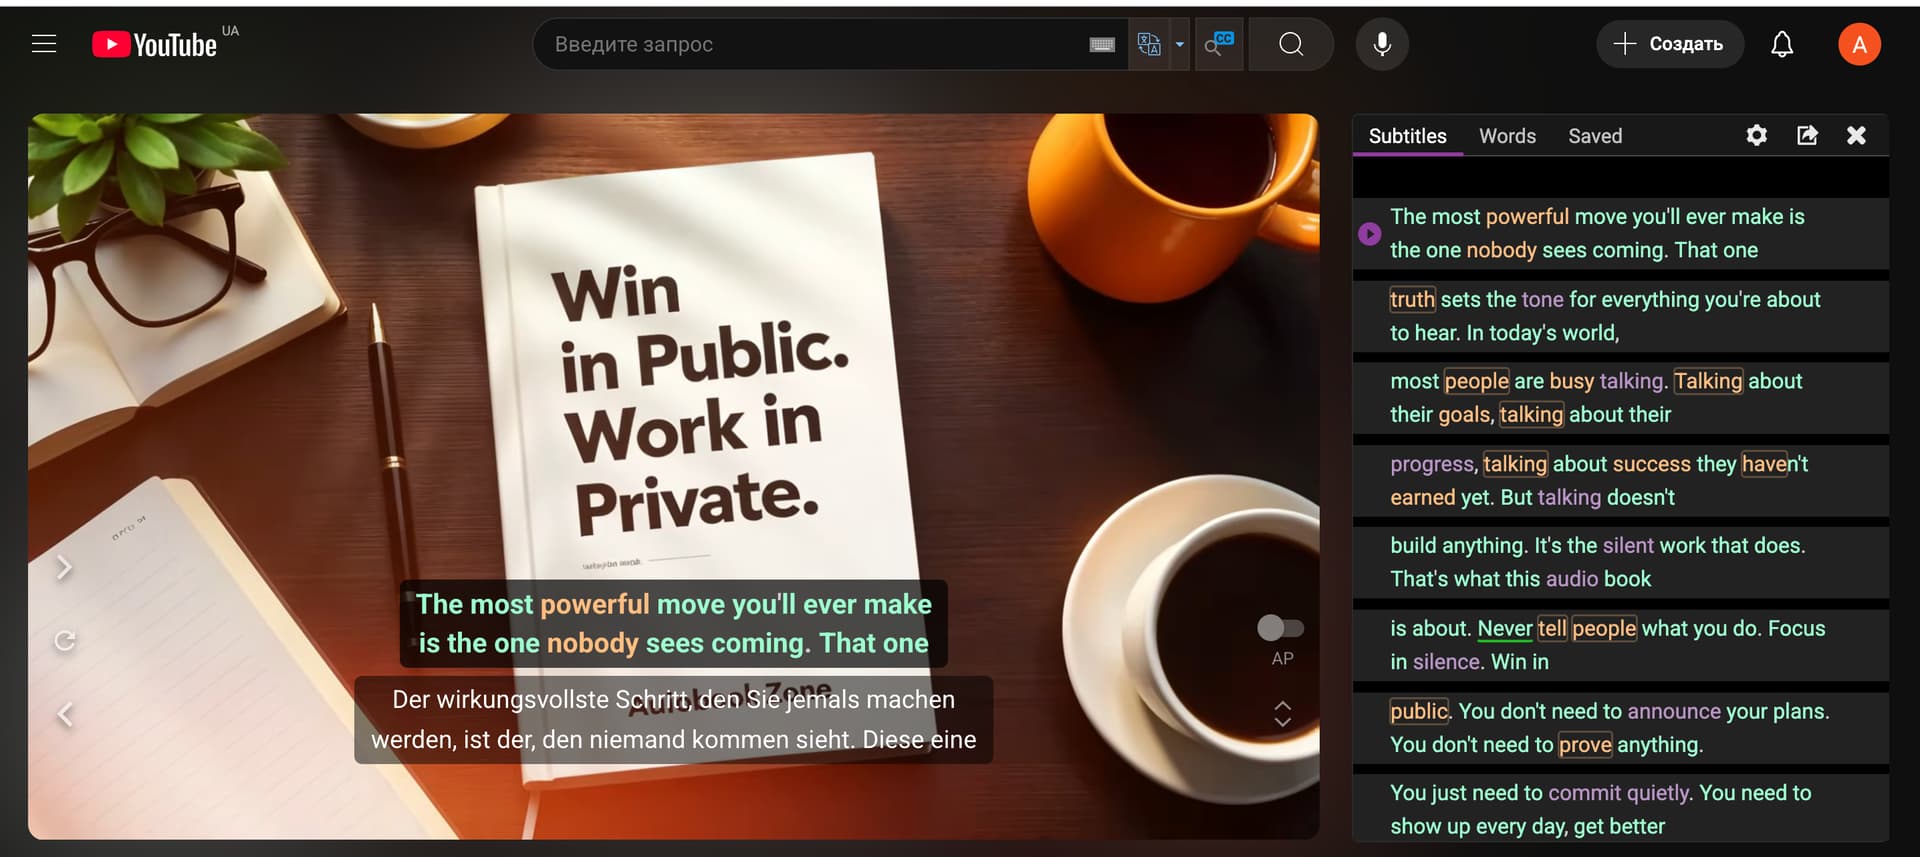The height and width of the screenshot is (857, 1920).
Task: Open the YouTube hamburger guide menu
Action: click(x=44, y=44)
